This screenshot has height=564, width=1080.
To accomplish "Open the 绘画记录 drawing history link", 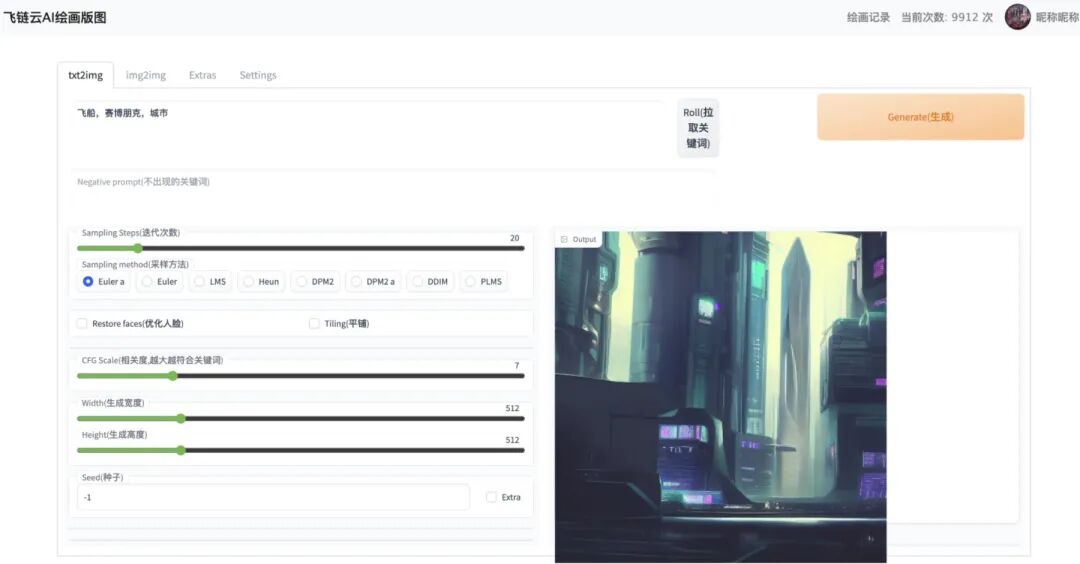I will (868, 17).
